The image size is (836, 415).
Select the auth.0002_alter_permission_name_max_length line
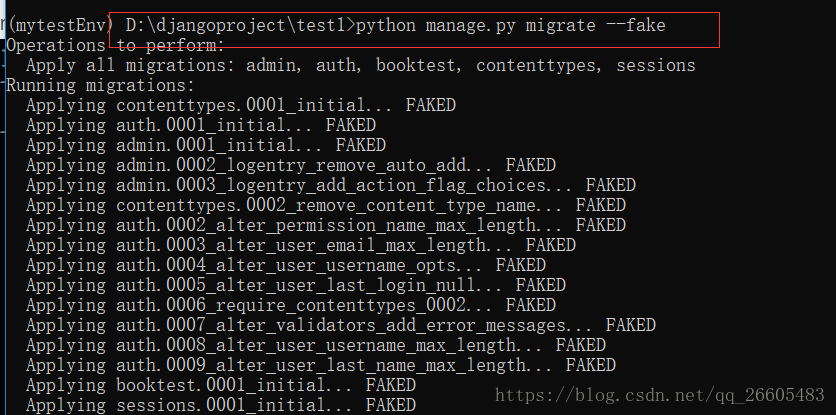point(325,225)
